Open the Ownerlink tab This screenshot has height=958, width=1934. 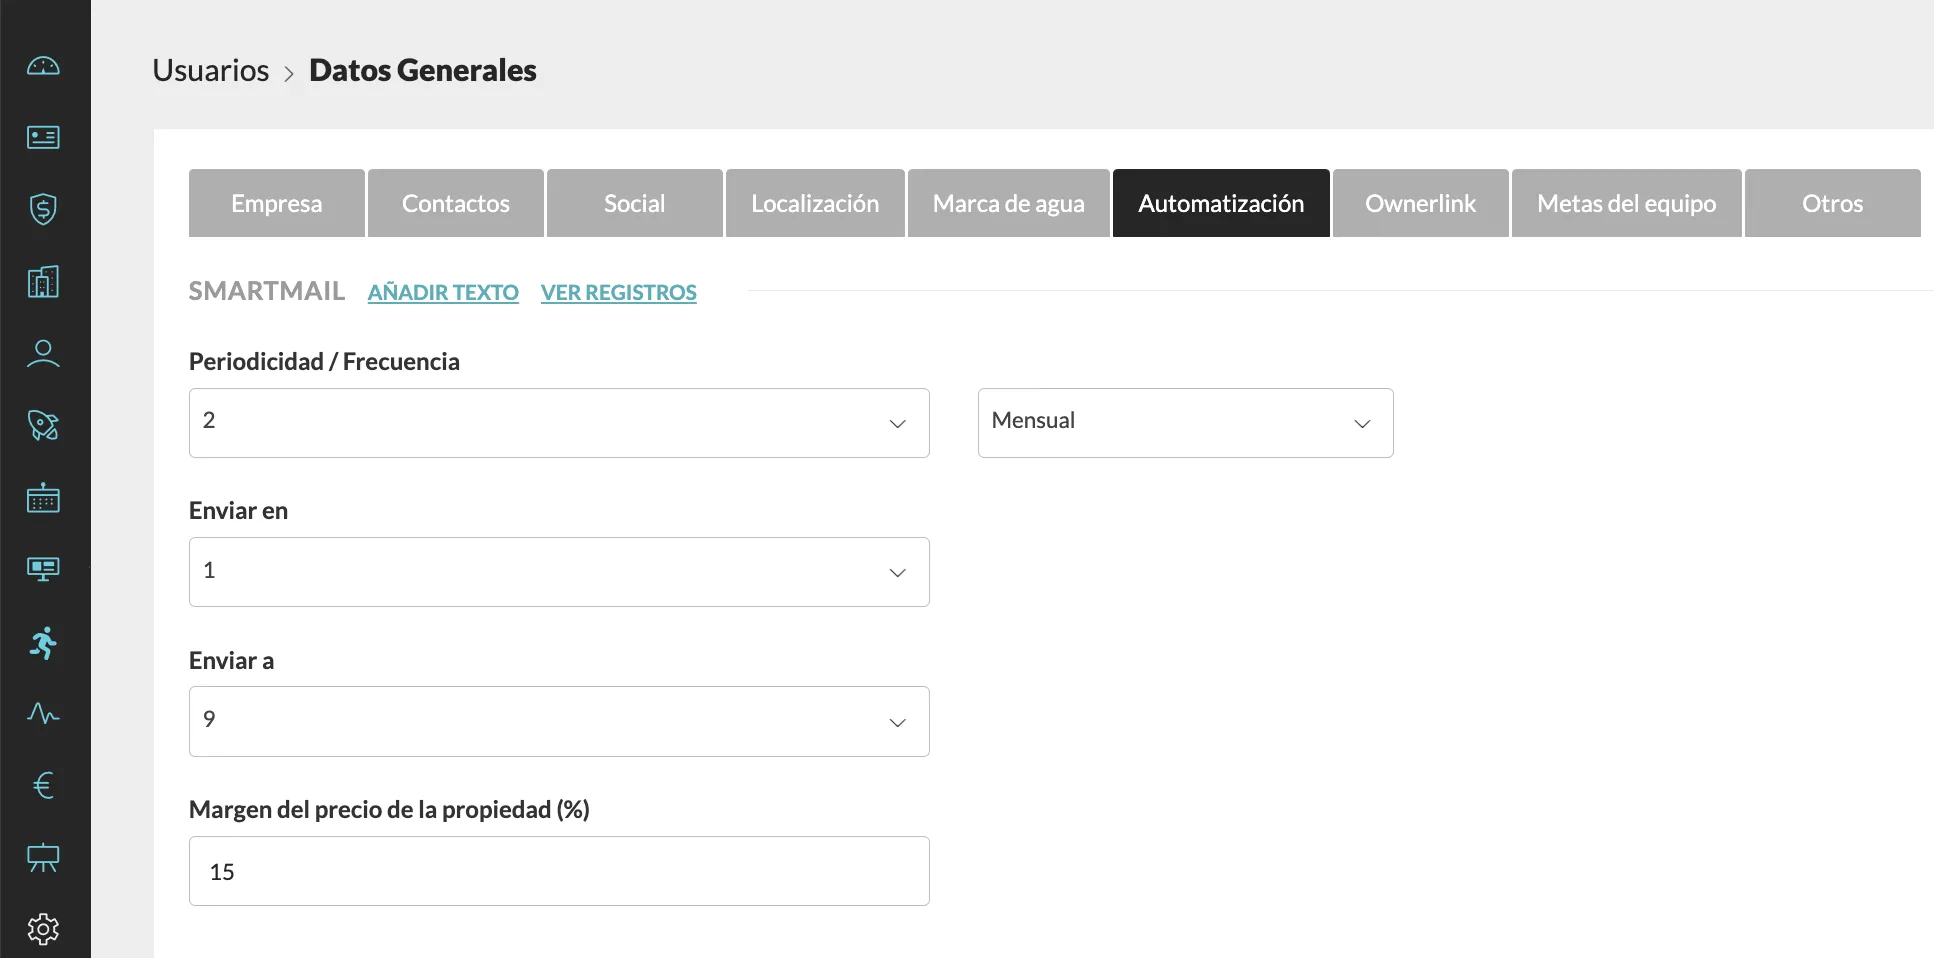pyautogui.click(x=1421, y=203)
